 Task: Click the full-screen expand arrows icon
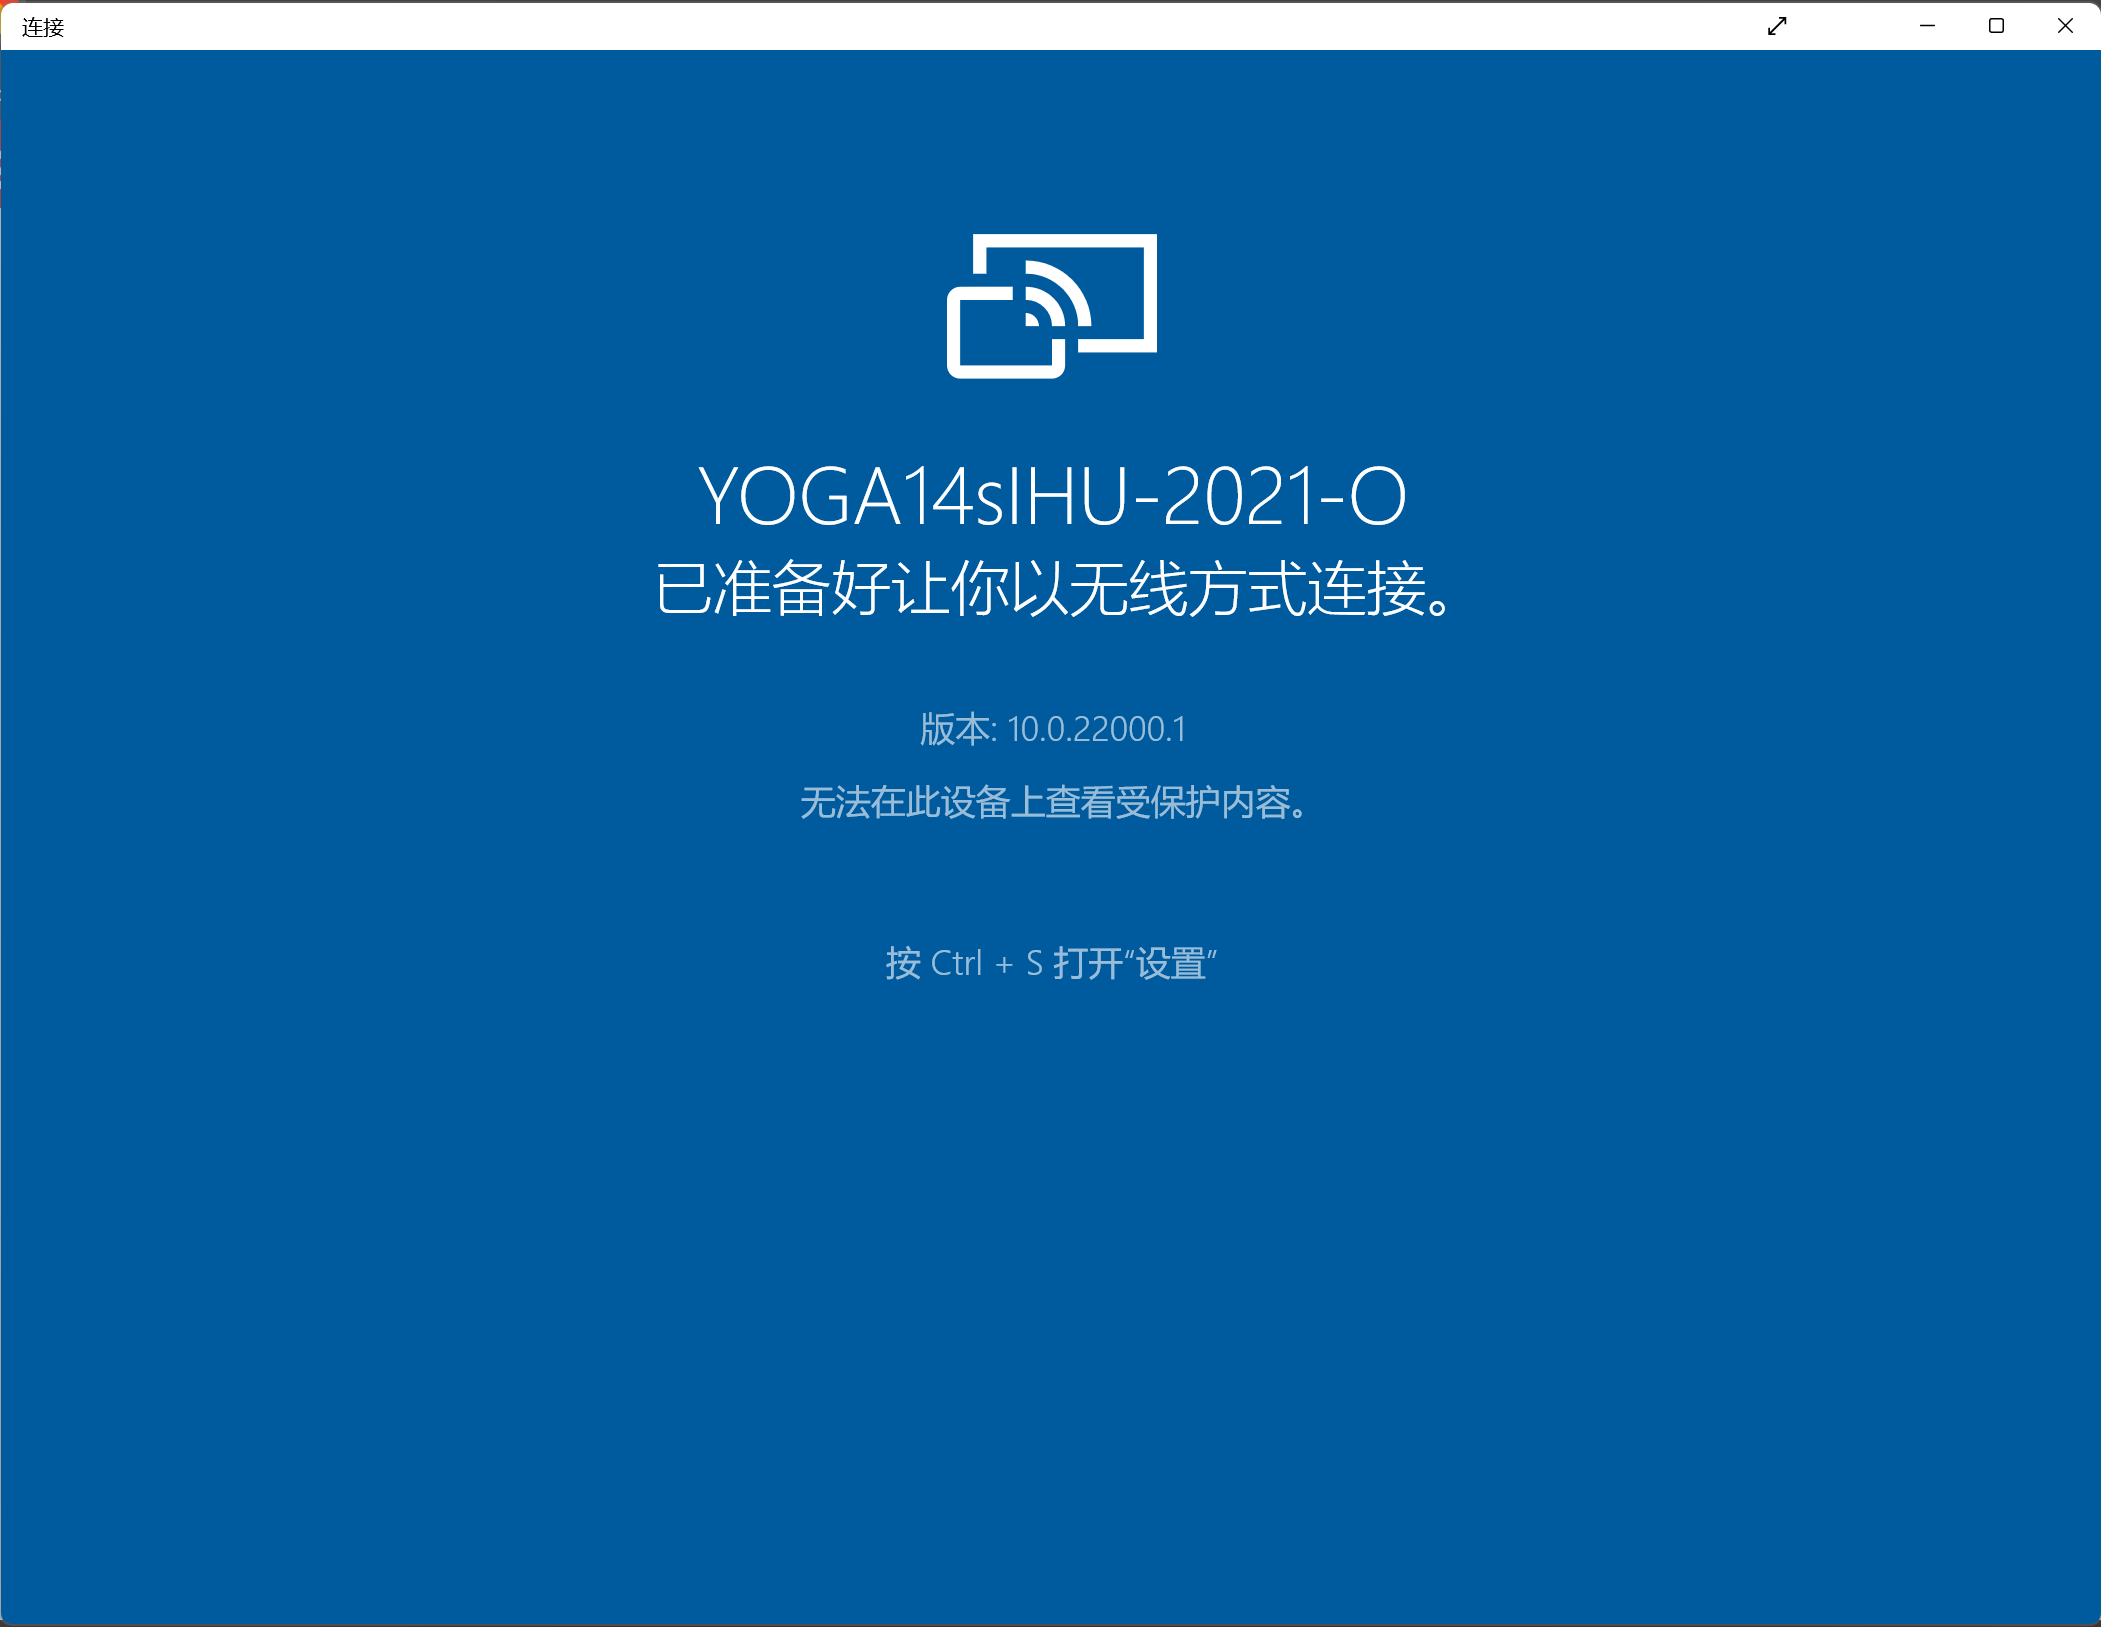click(1777, 26)
